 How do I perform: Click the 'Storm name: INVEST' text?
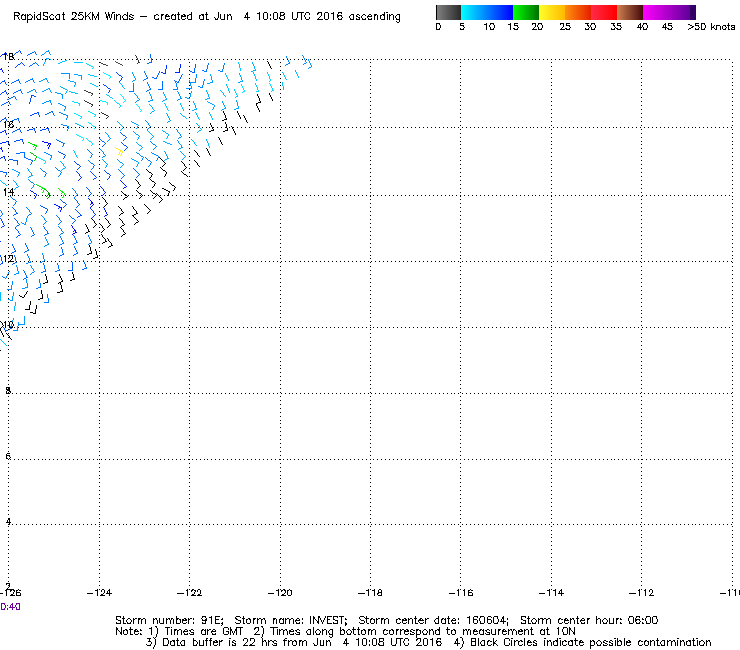(291, 620)
